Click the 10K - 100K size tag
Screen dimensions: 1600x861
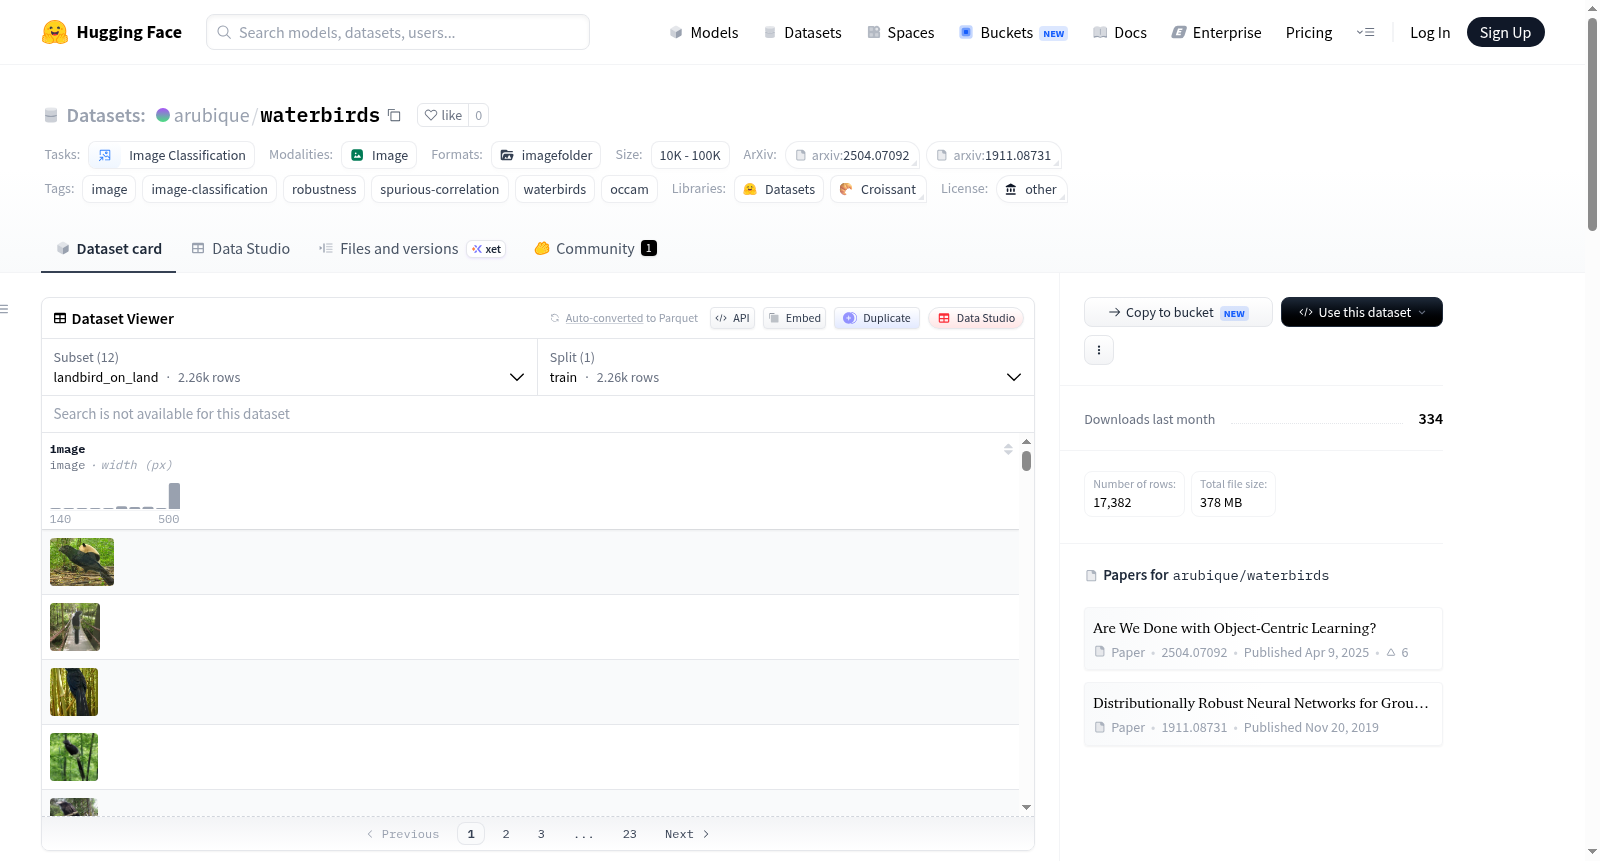pos(690,155)
